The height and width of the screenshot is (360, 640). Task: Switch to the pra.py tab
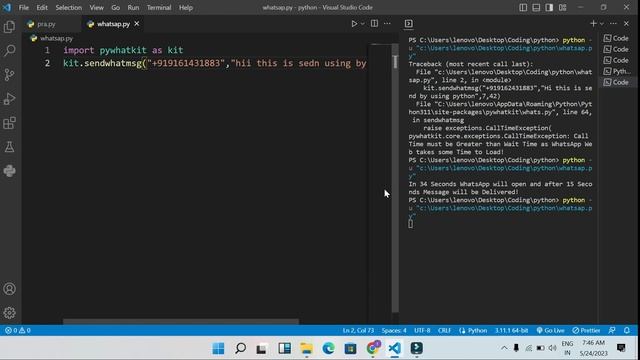46,24
